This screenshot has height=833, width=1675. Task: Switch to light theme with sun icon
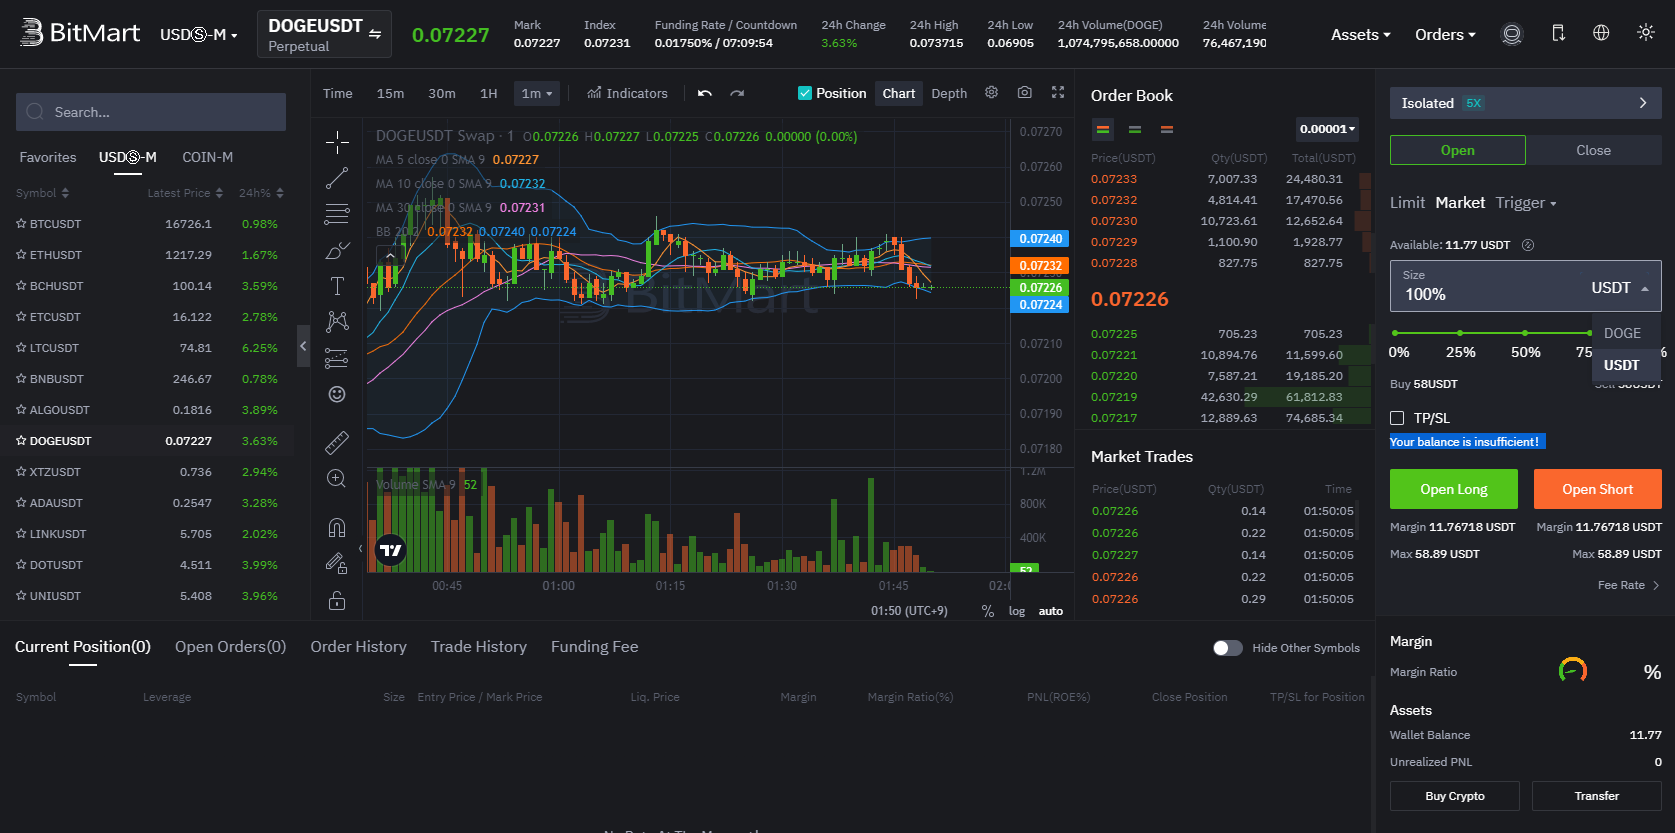1646,33
